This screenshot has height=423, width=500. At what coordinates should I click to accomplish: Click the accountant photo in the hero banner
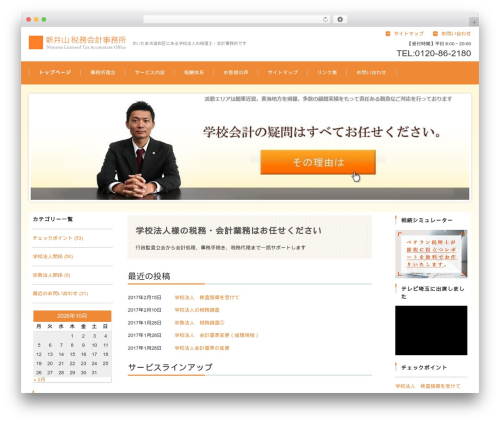click(x=139, y=150)
